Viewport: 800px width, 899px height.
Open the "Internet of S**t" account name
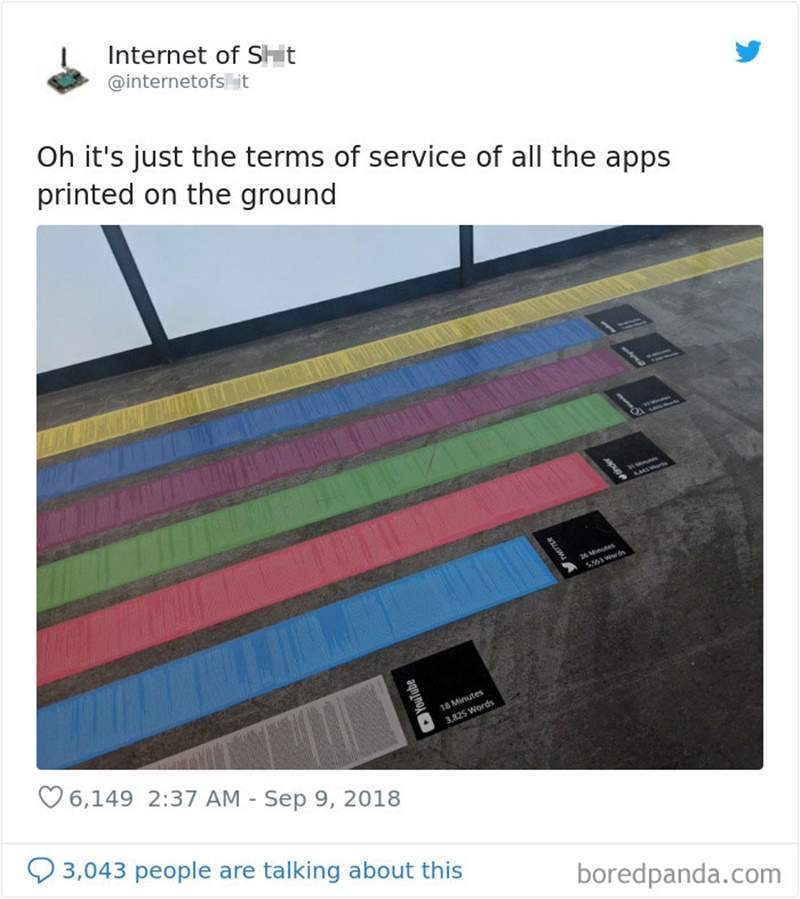point(200,56)
